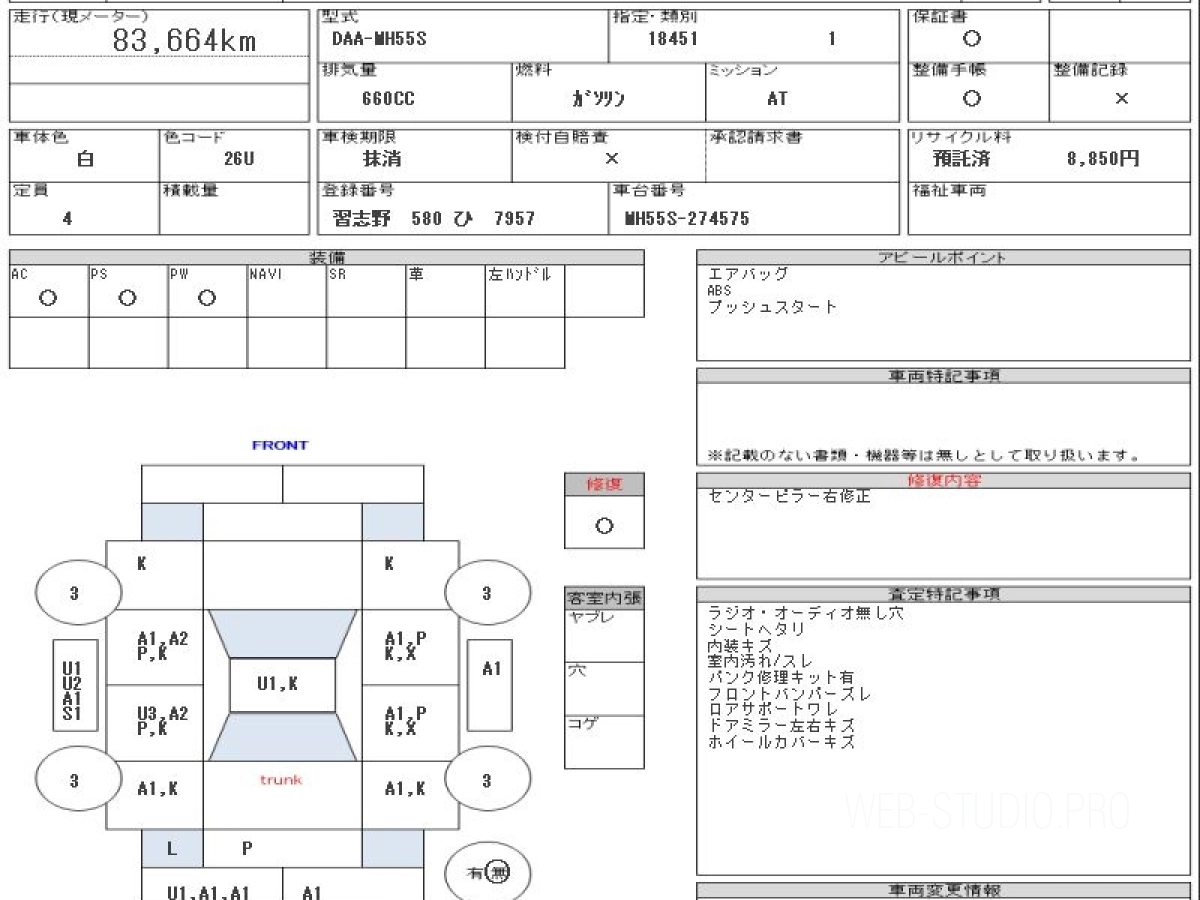Select the note フロントバンパースレ
This screenshot has height=900, width=1200.
(x=789, y=694)
